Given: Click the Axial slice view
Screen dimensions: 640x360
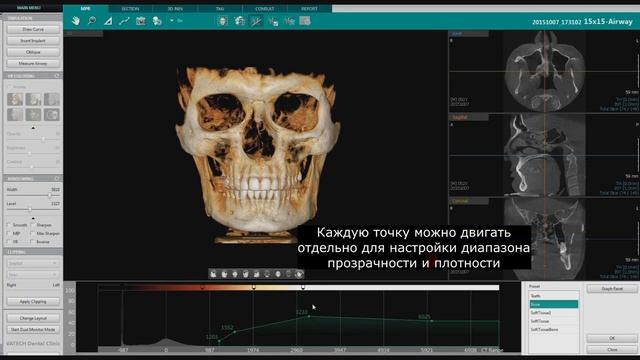Looking at the screenshot, I should coord(544,71).
